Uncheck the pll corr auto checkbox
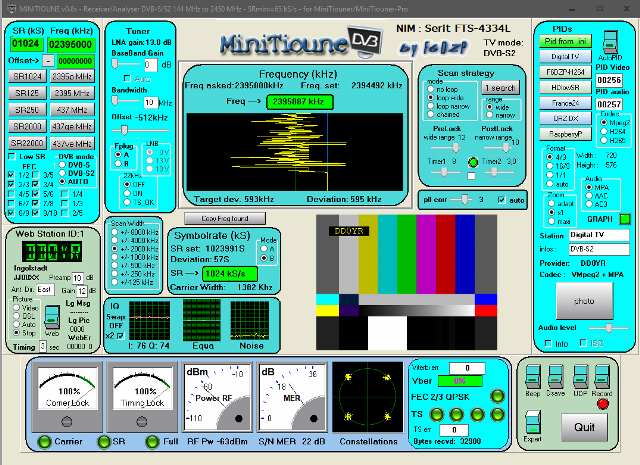 [x=501, y=200]
